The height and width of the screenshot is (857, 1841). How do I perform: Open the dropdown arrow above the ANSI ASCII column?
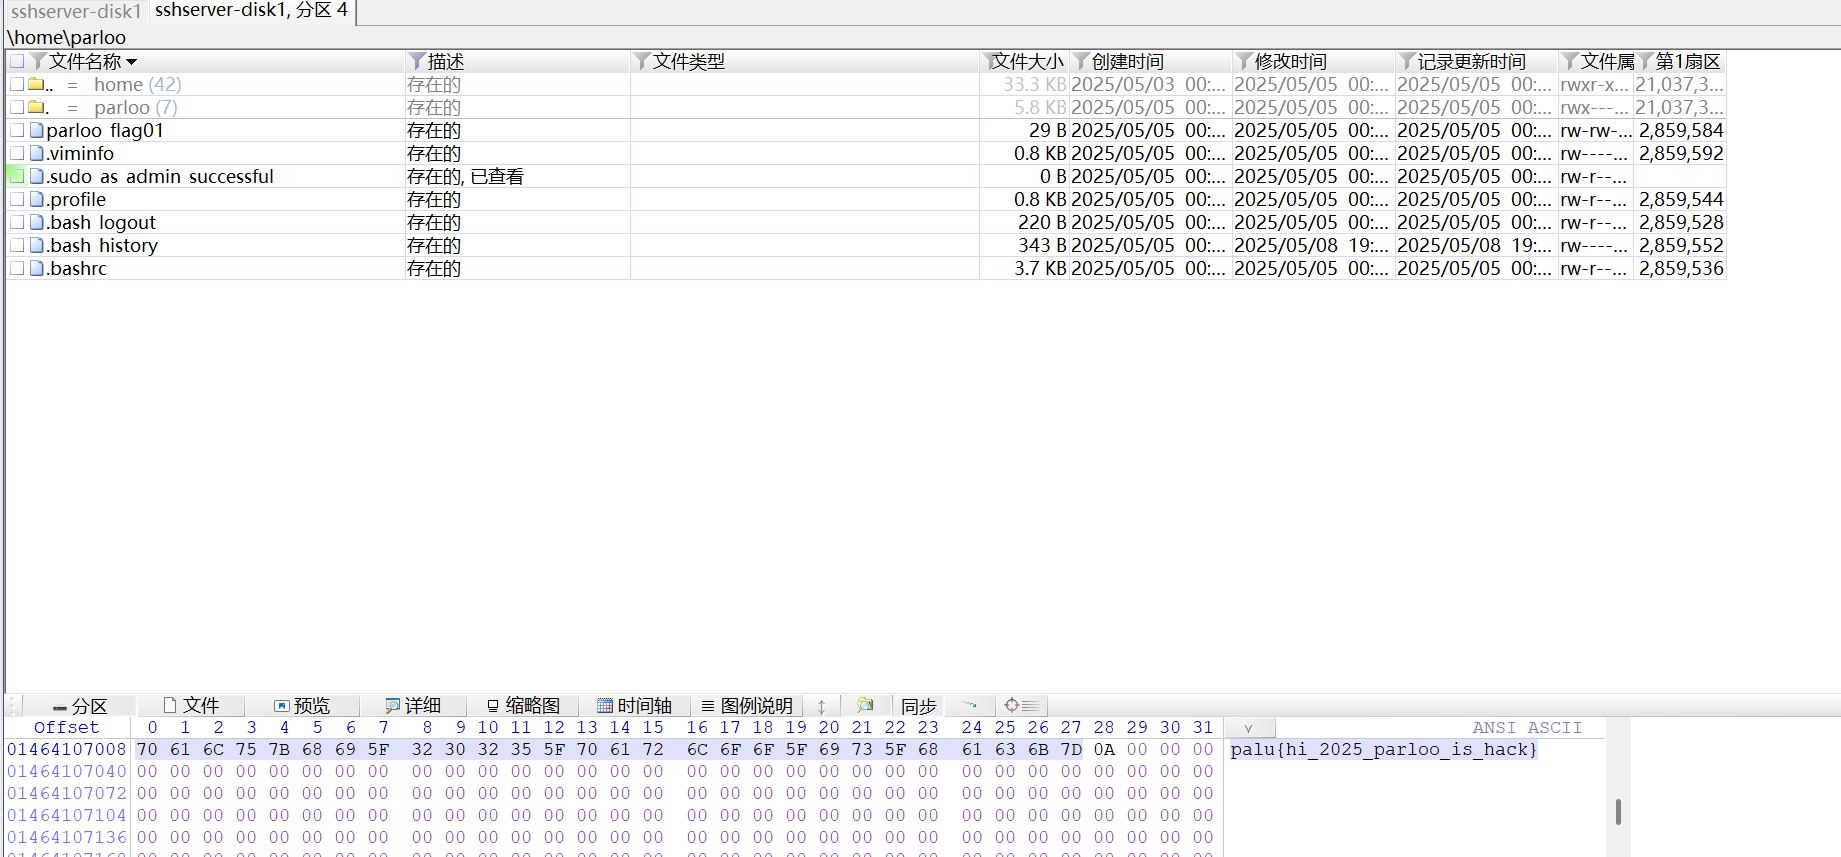pyautogui.click(x=1248, y=728)
